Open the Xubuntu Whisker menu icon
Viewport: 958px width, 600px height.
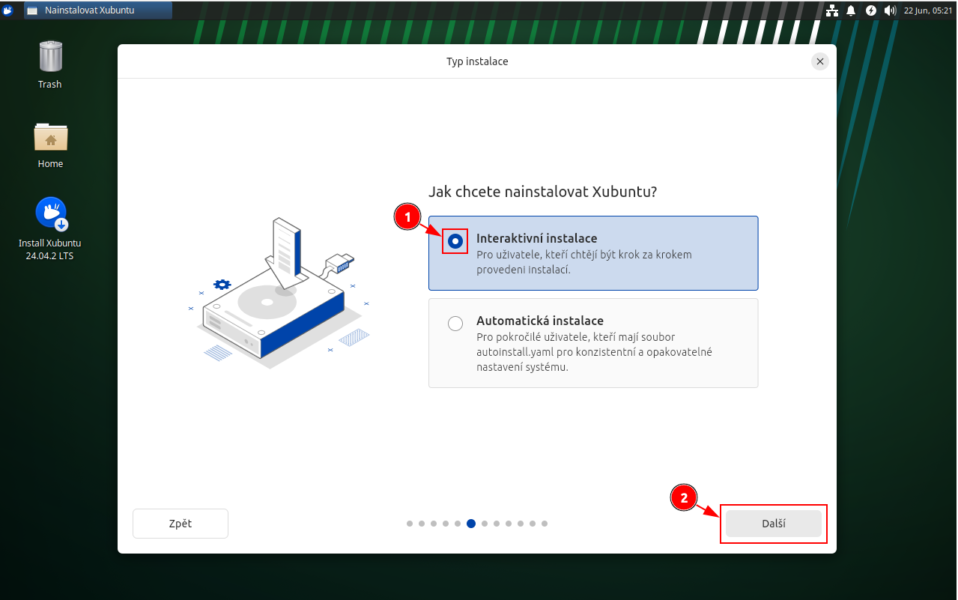point(8,10)
